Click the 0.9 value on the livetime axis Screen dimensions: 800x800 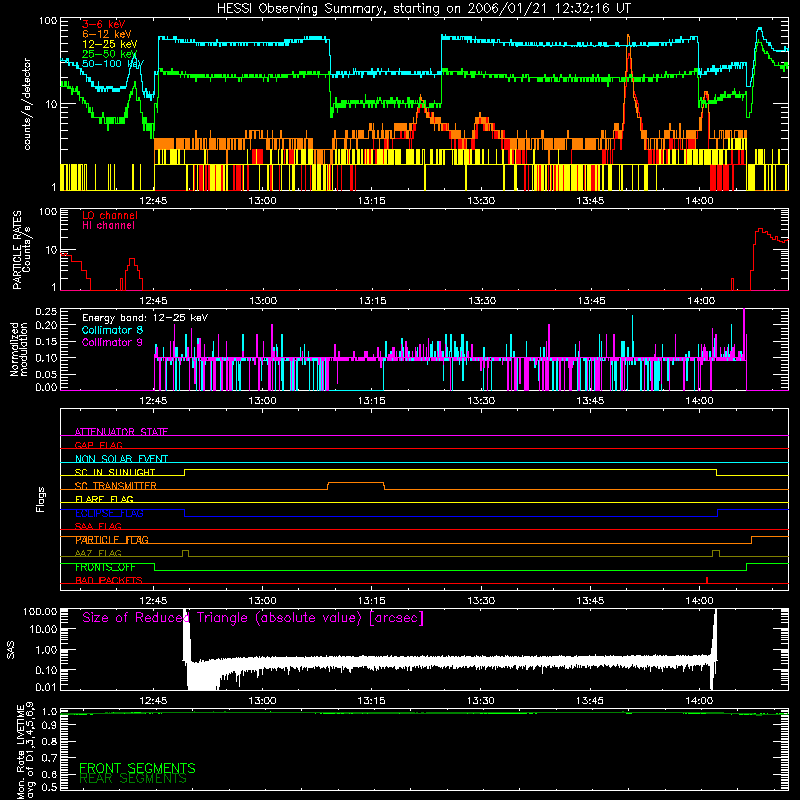point(49,726)
